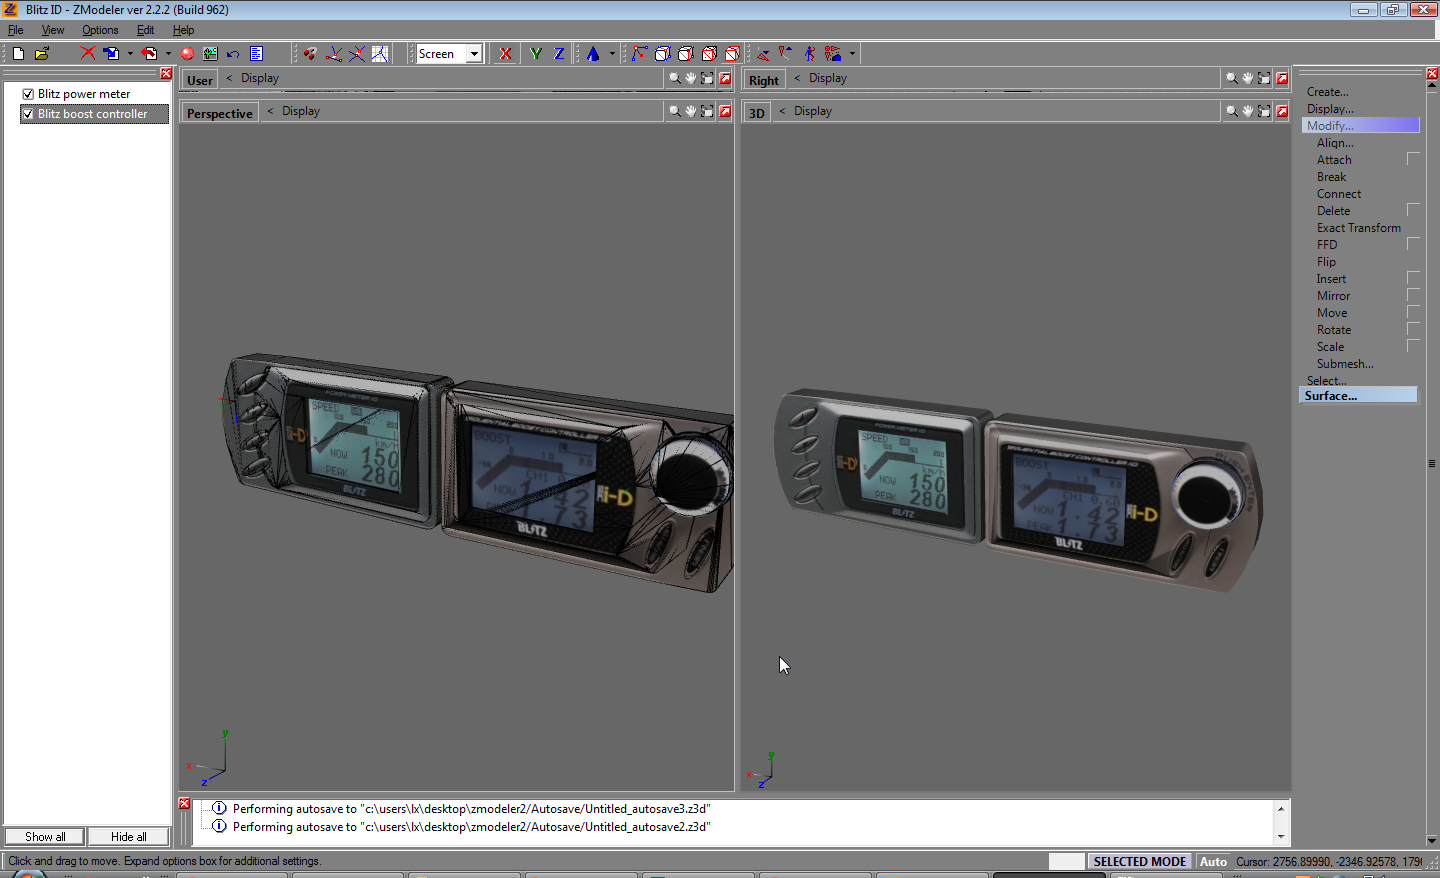1440x878 pixels.
Task: Toggle the Z axis lock
Action: (x=559, y=53)
